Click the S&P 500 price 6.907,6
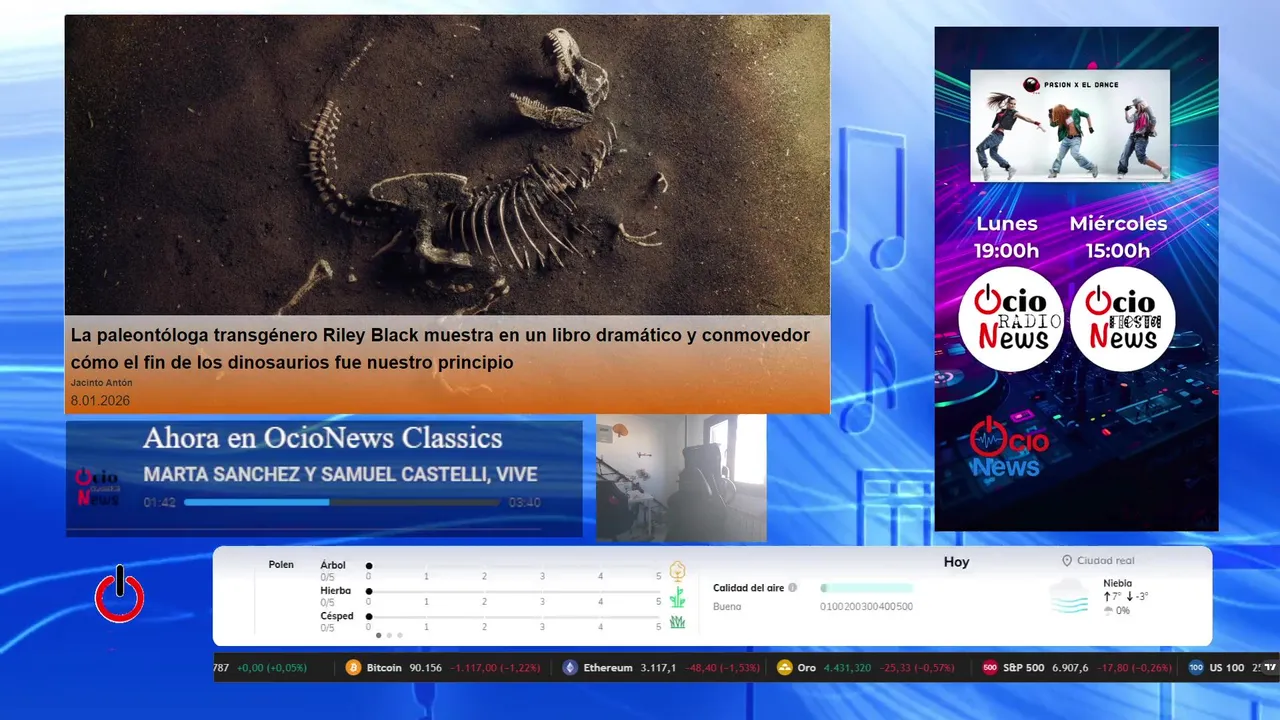This screenshot has height=720, width=1280. click(x=1070, y=668)
